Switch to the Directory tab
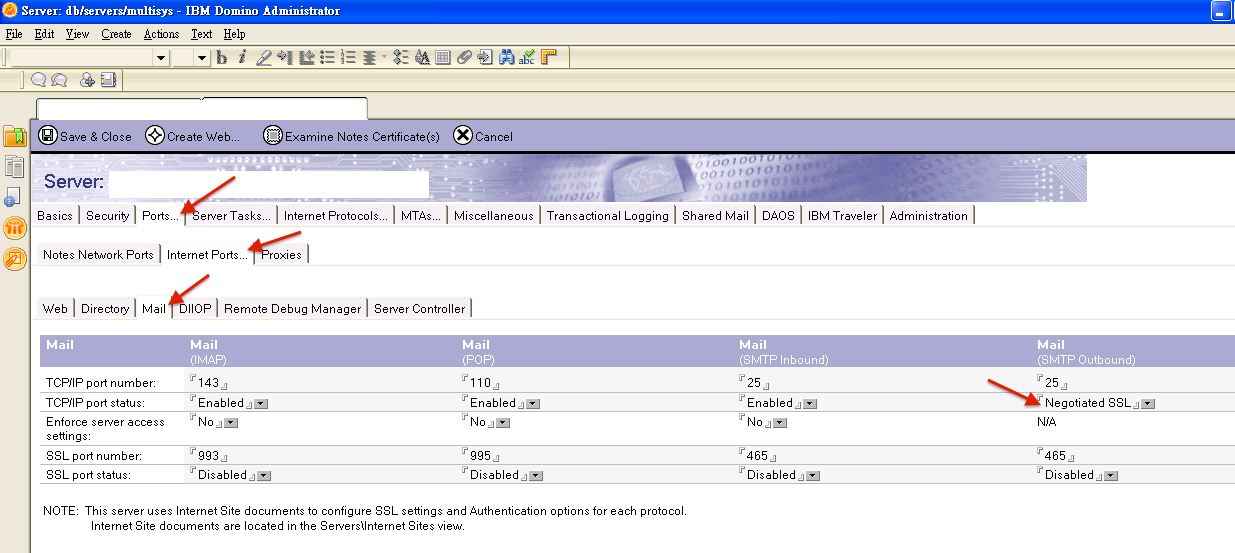1235x553 pixels. tap(105, 309)
